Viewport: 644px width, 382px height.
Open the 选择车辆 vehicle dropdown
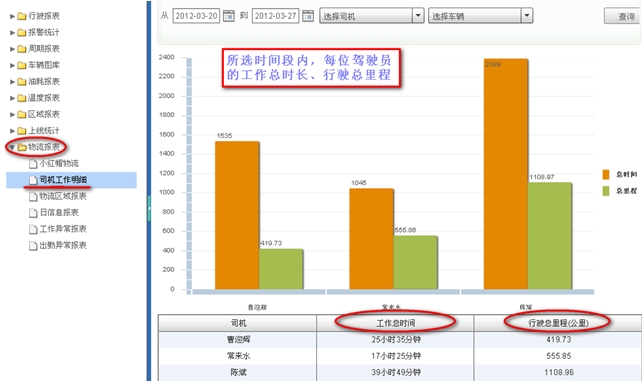[x=481, y=16]
